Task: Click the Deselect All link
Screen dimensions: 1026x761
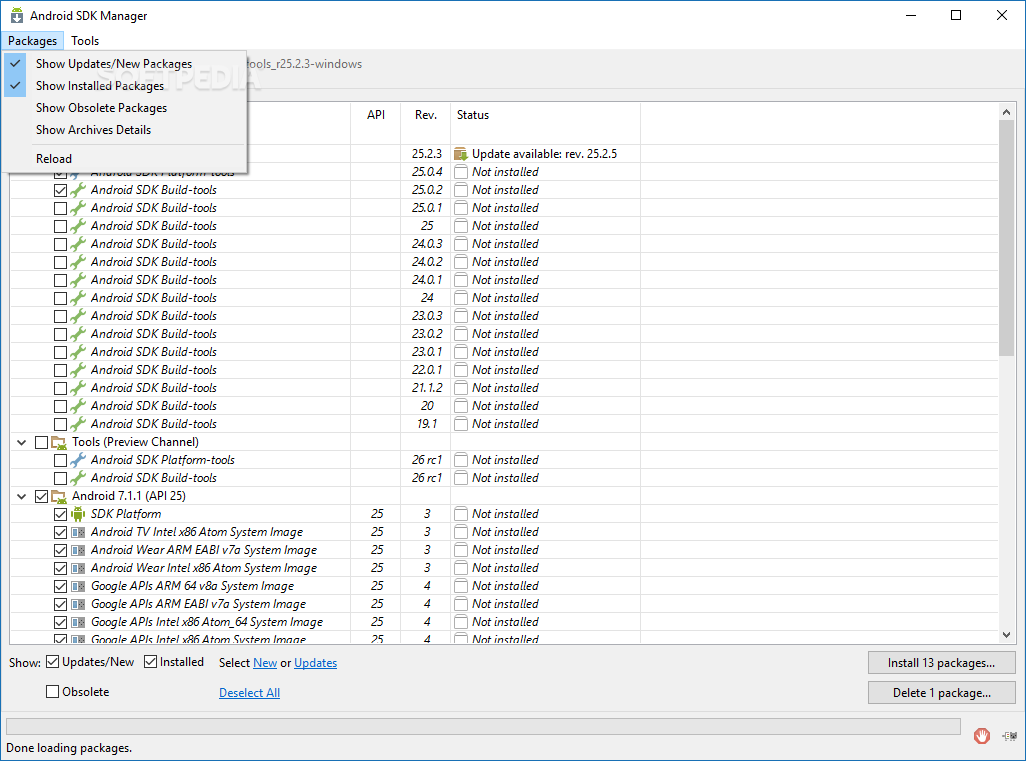Action: 249,693
